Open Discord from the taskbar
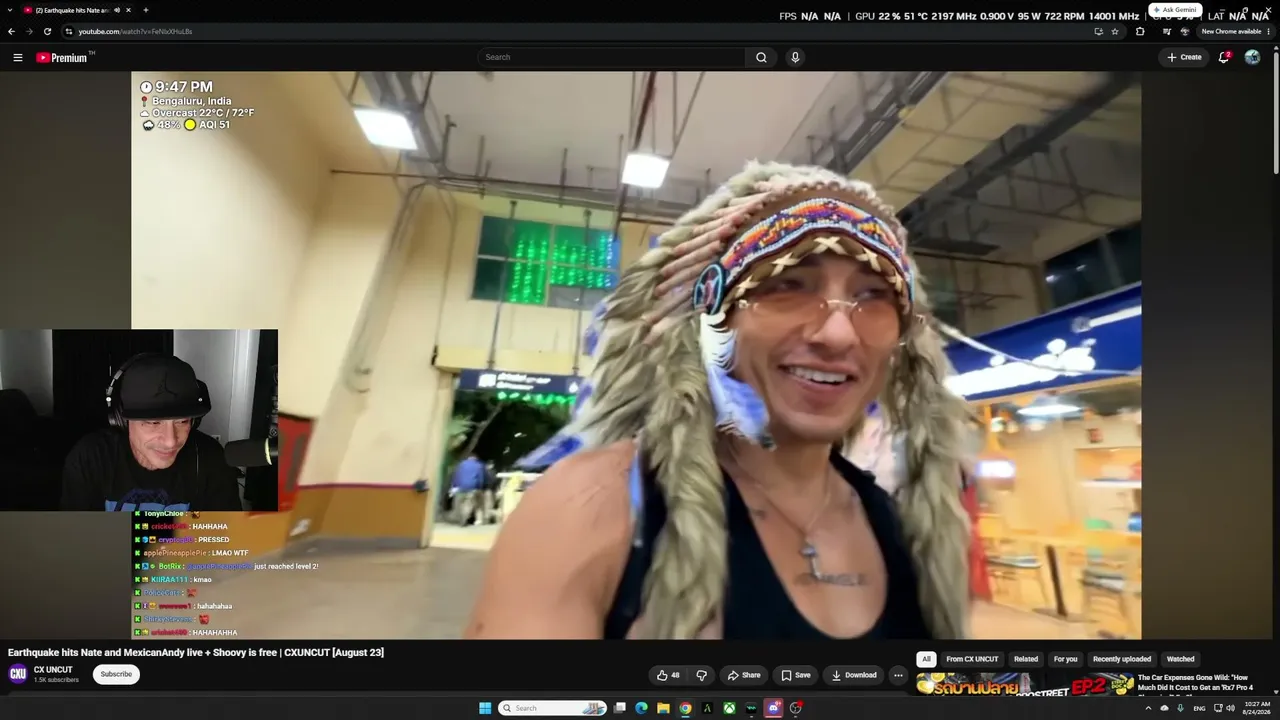The width and height of the screenshot is (1280, 720). click(774, 708)
